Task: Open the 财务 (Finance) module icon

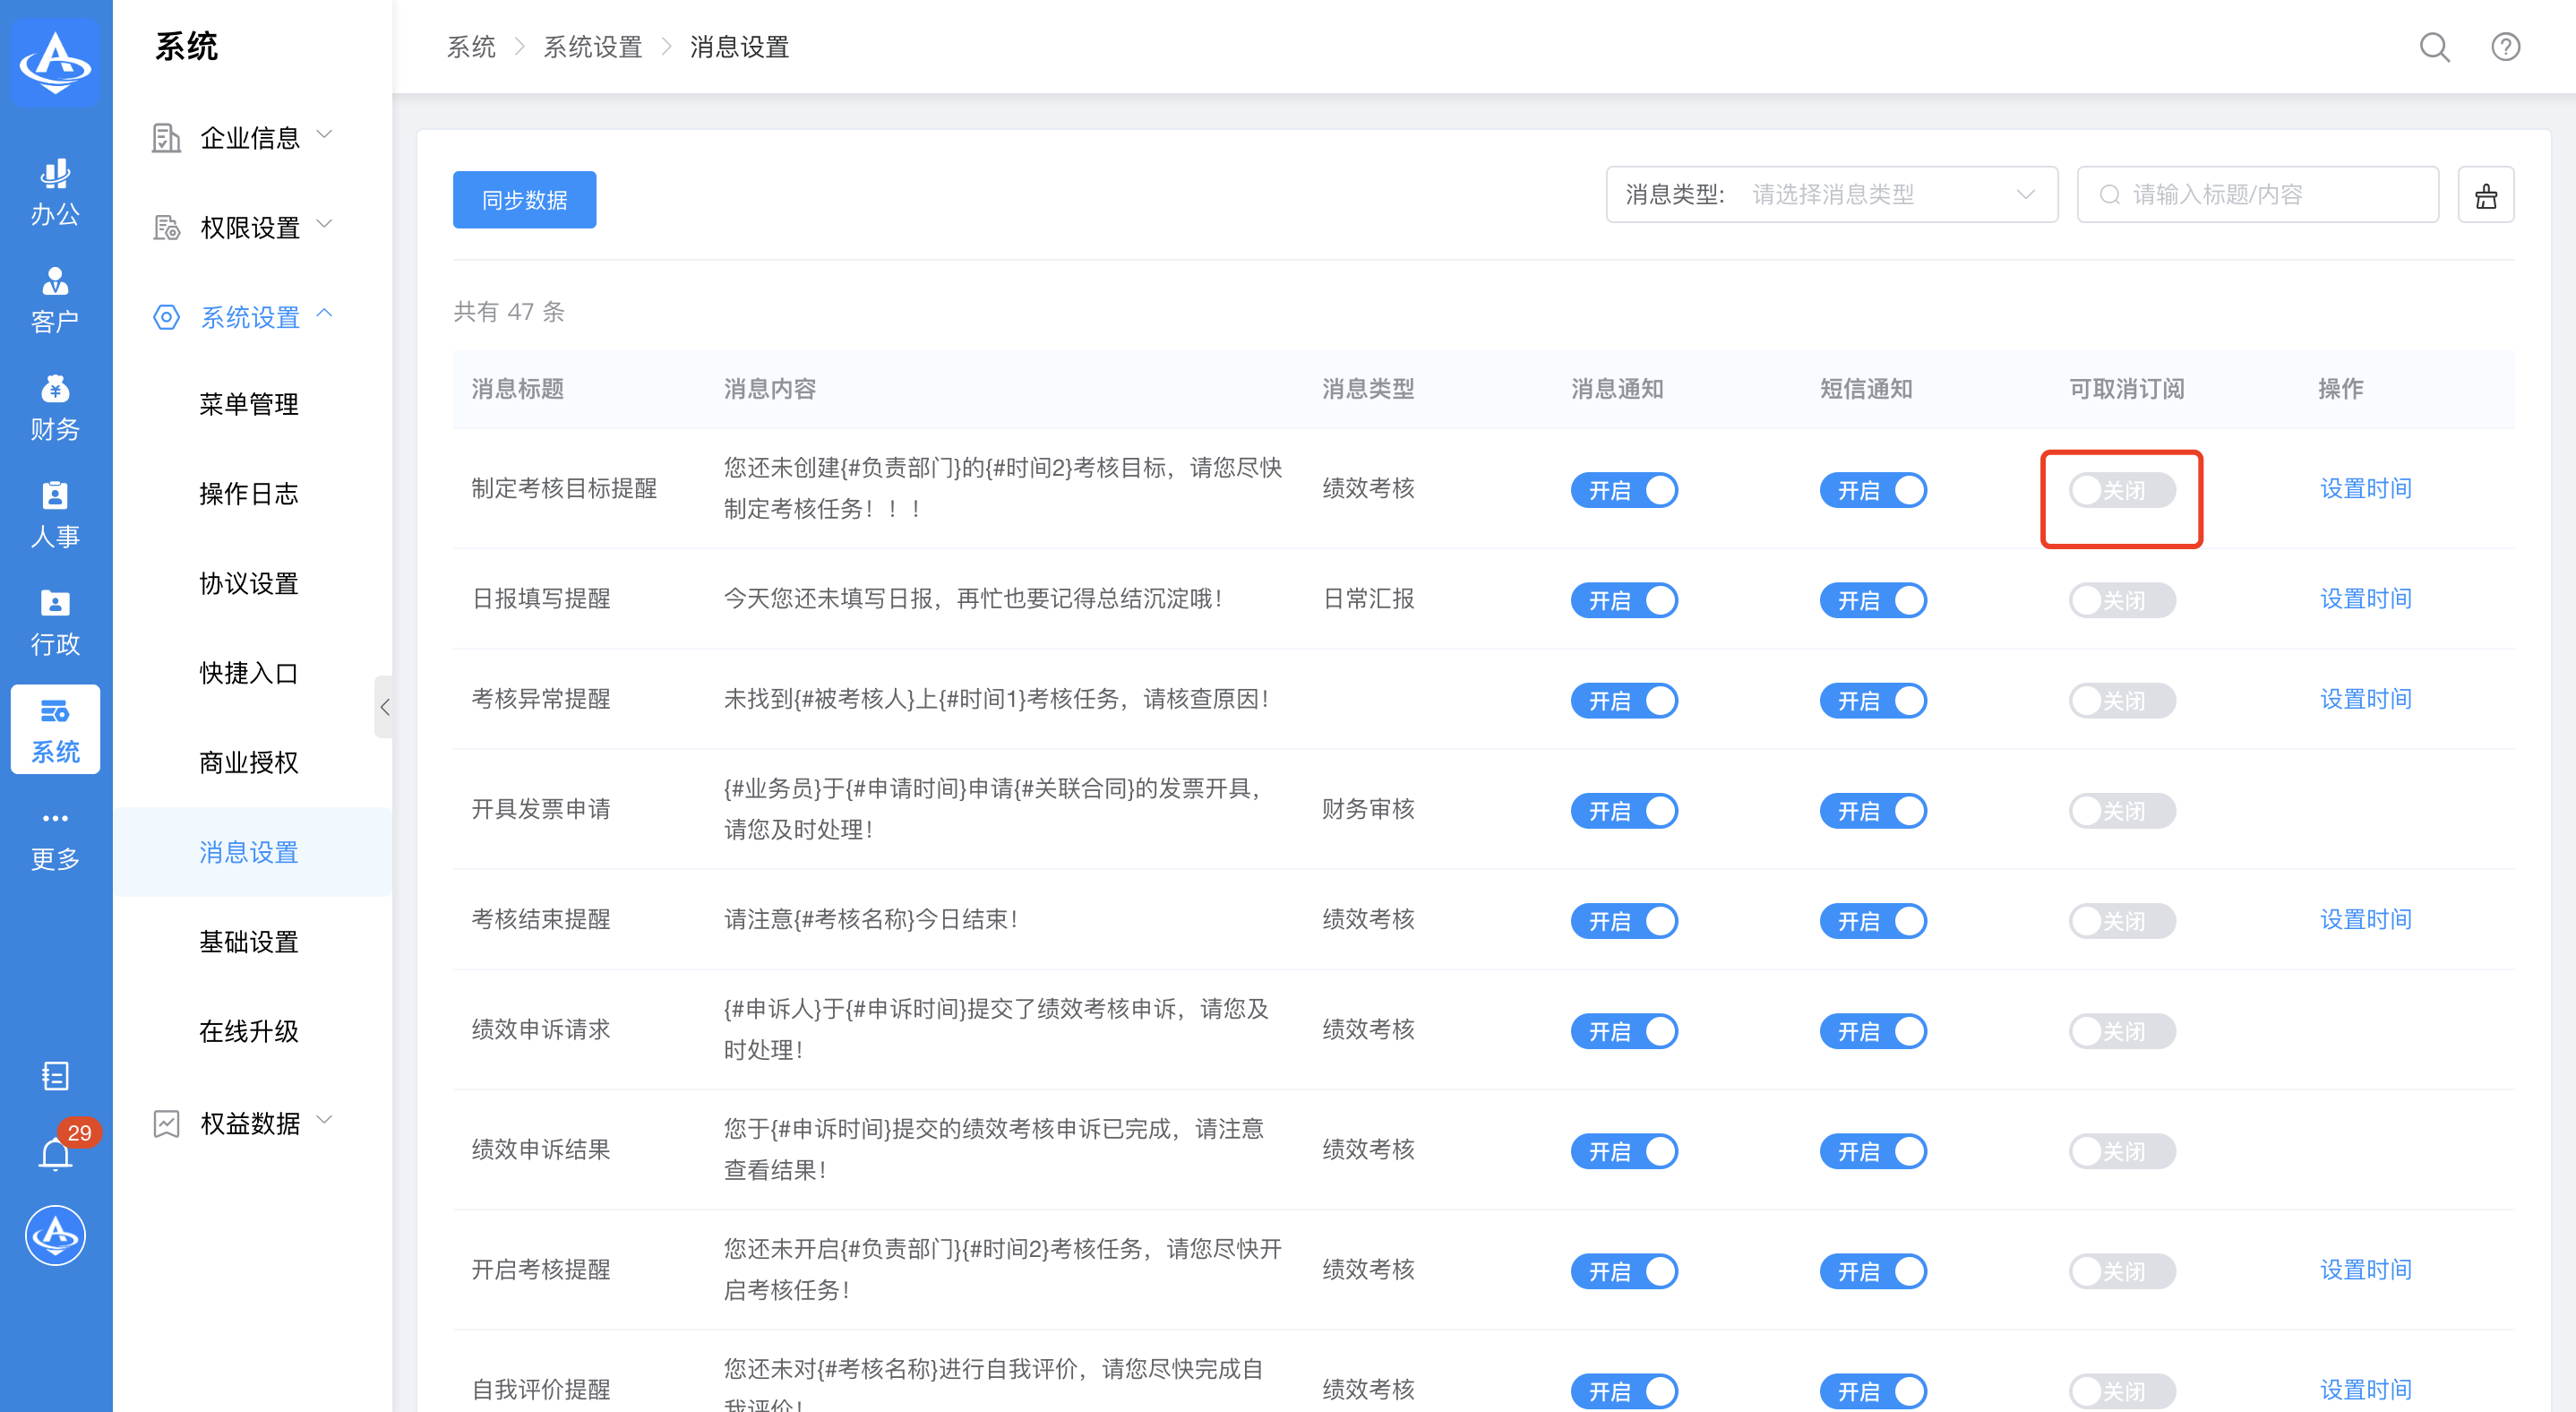Action: pos(55,407)
